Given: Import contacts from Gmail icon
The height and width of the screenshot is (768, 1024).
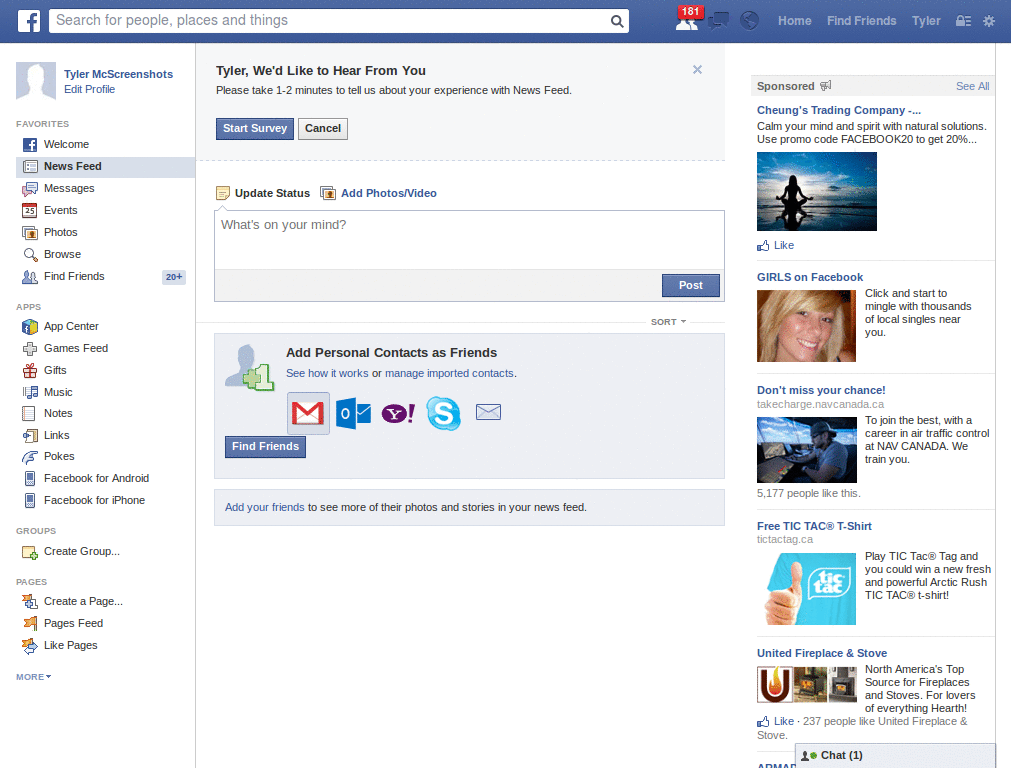Looking at the screenshot, I should (308, 413).
